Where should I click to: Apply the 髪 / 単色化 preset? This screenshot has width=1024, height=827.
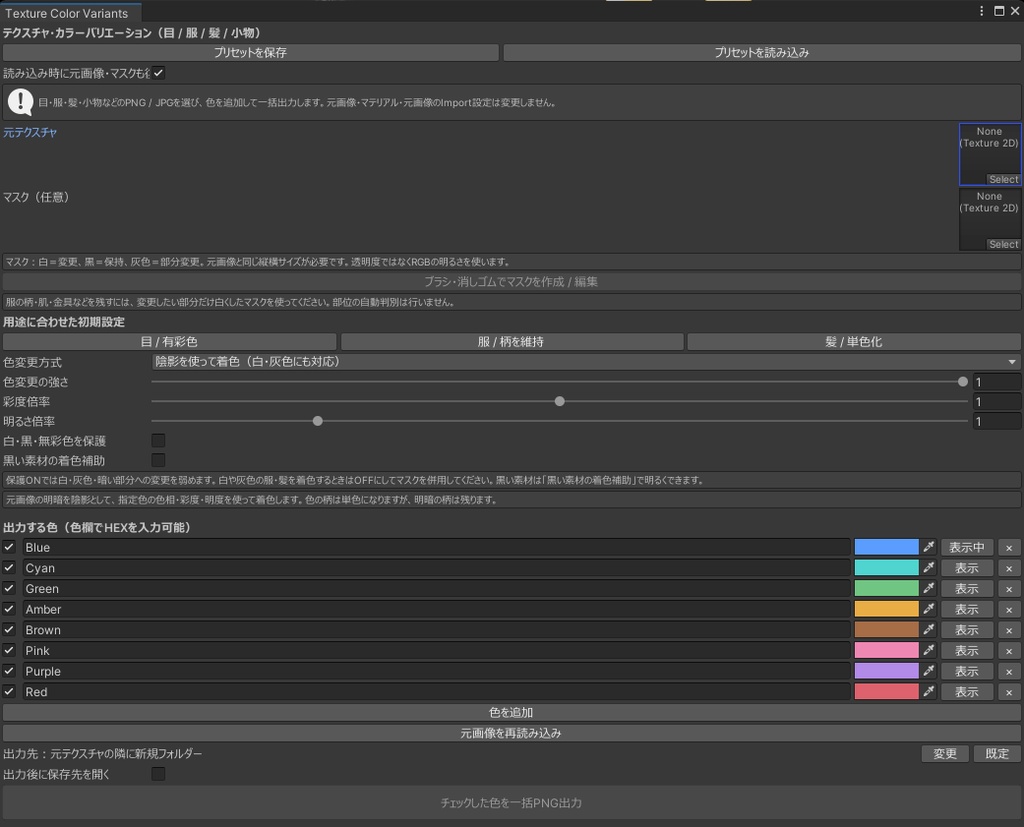click(854, 342)
